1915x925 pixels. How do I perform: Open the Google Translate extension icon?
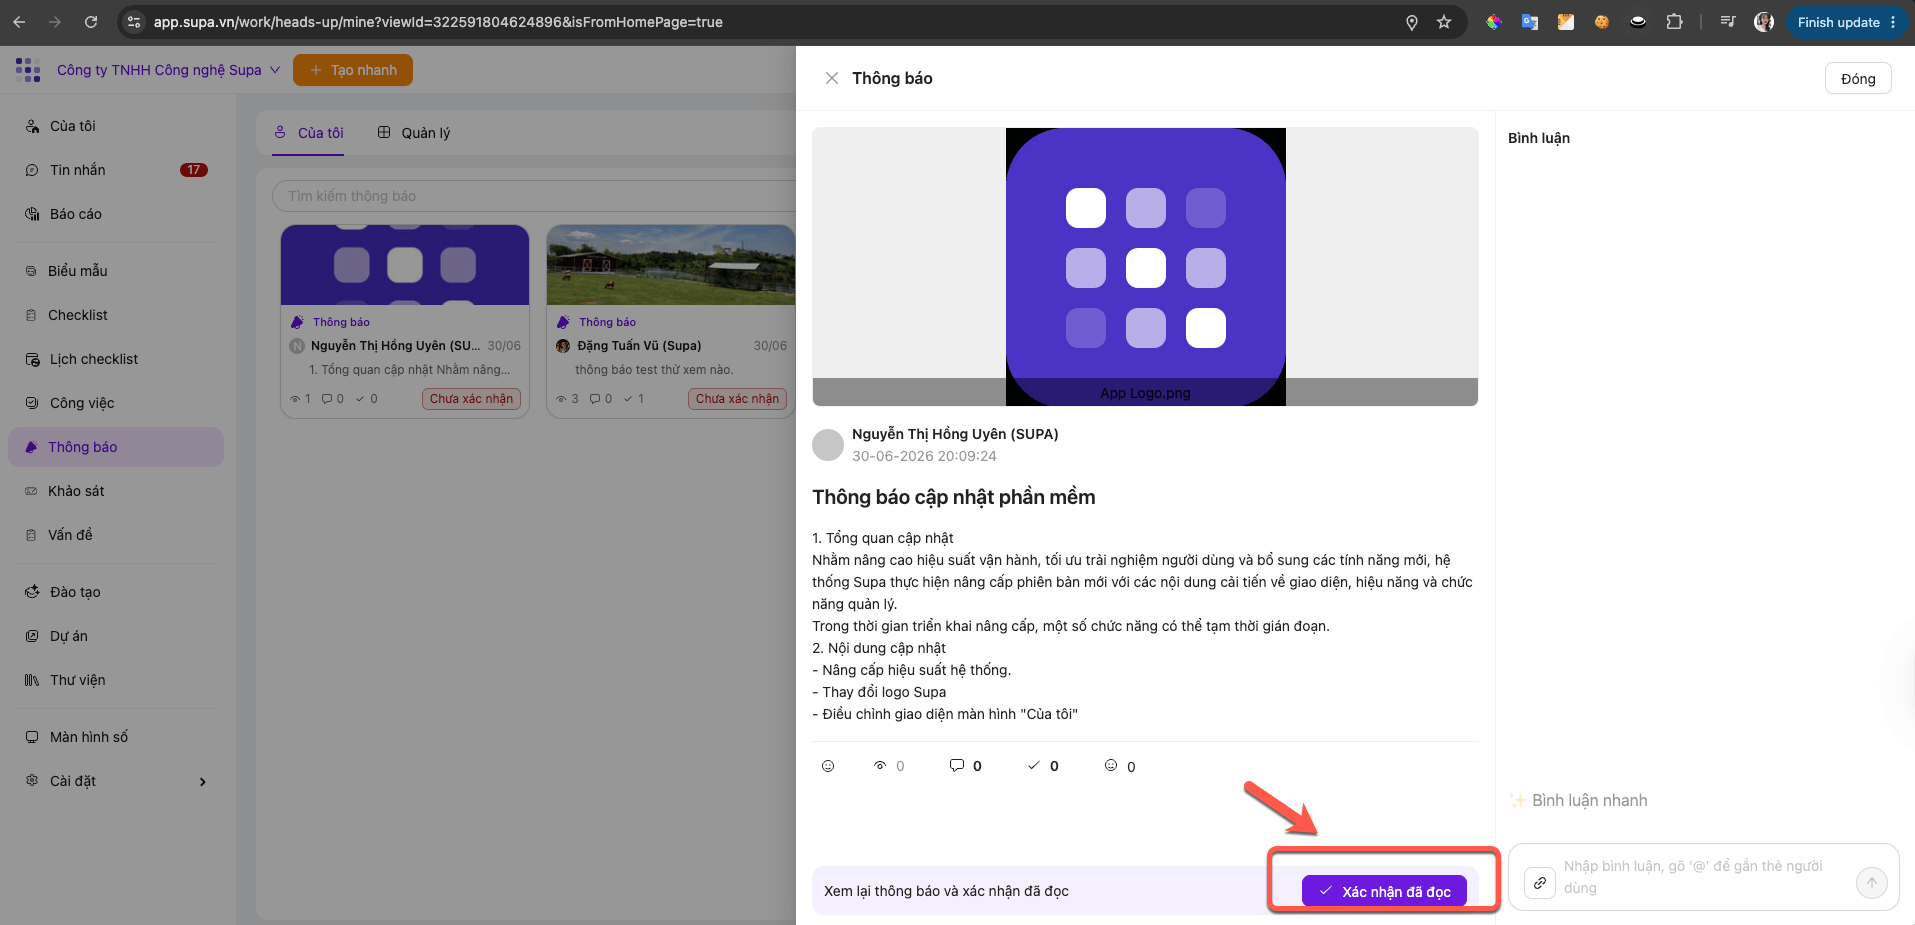[1530, 22]
